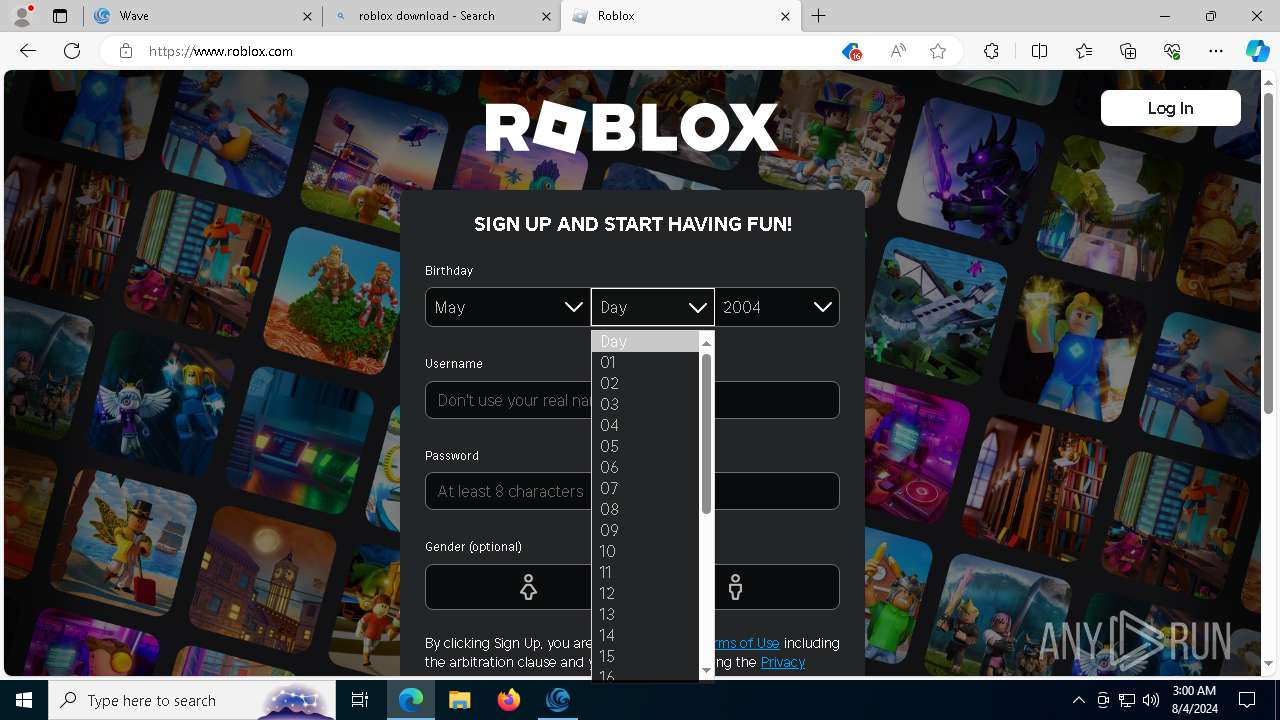Click page vertical scrollbar thumb
This screenshot has height=720, width=1280.
point(1268,251)
